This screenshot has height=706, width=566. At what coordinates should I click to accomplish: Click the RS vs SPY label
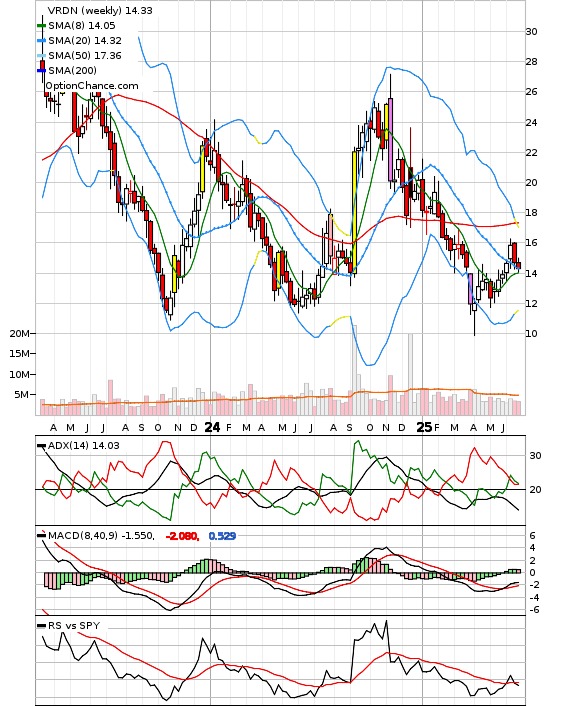(x=74, y=625)
